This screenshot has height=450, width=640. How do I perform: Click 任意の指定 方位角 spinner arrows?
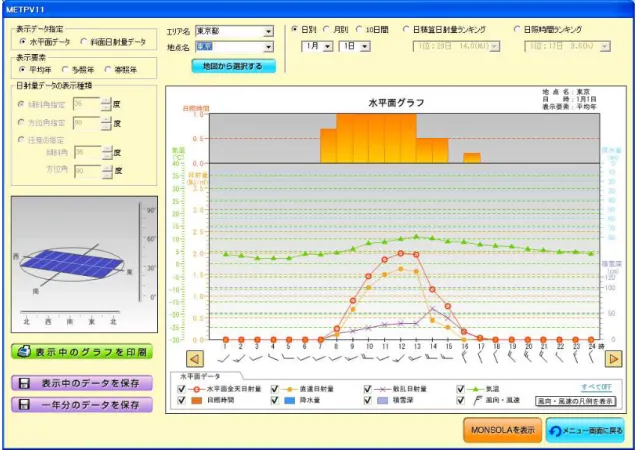[107, 172]
